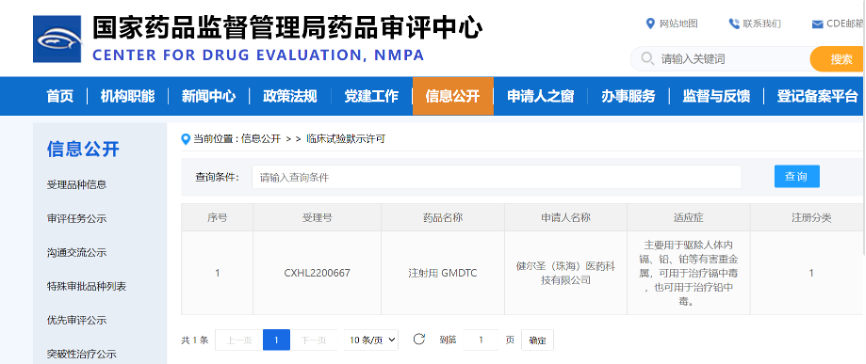This screenshot has height=364, width=866.
Task: Click the 下一页 next page button
Action: pyautogui.click(x=313, y=340)
